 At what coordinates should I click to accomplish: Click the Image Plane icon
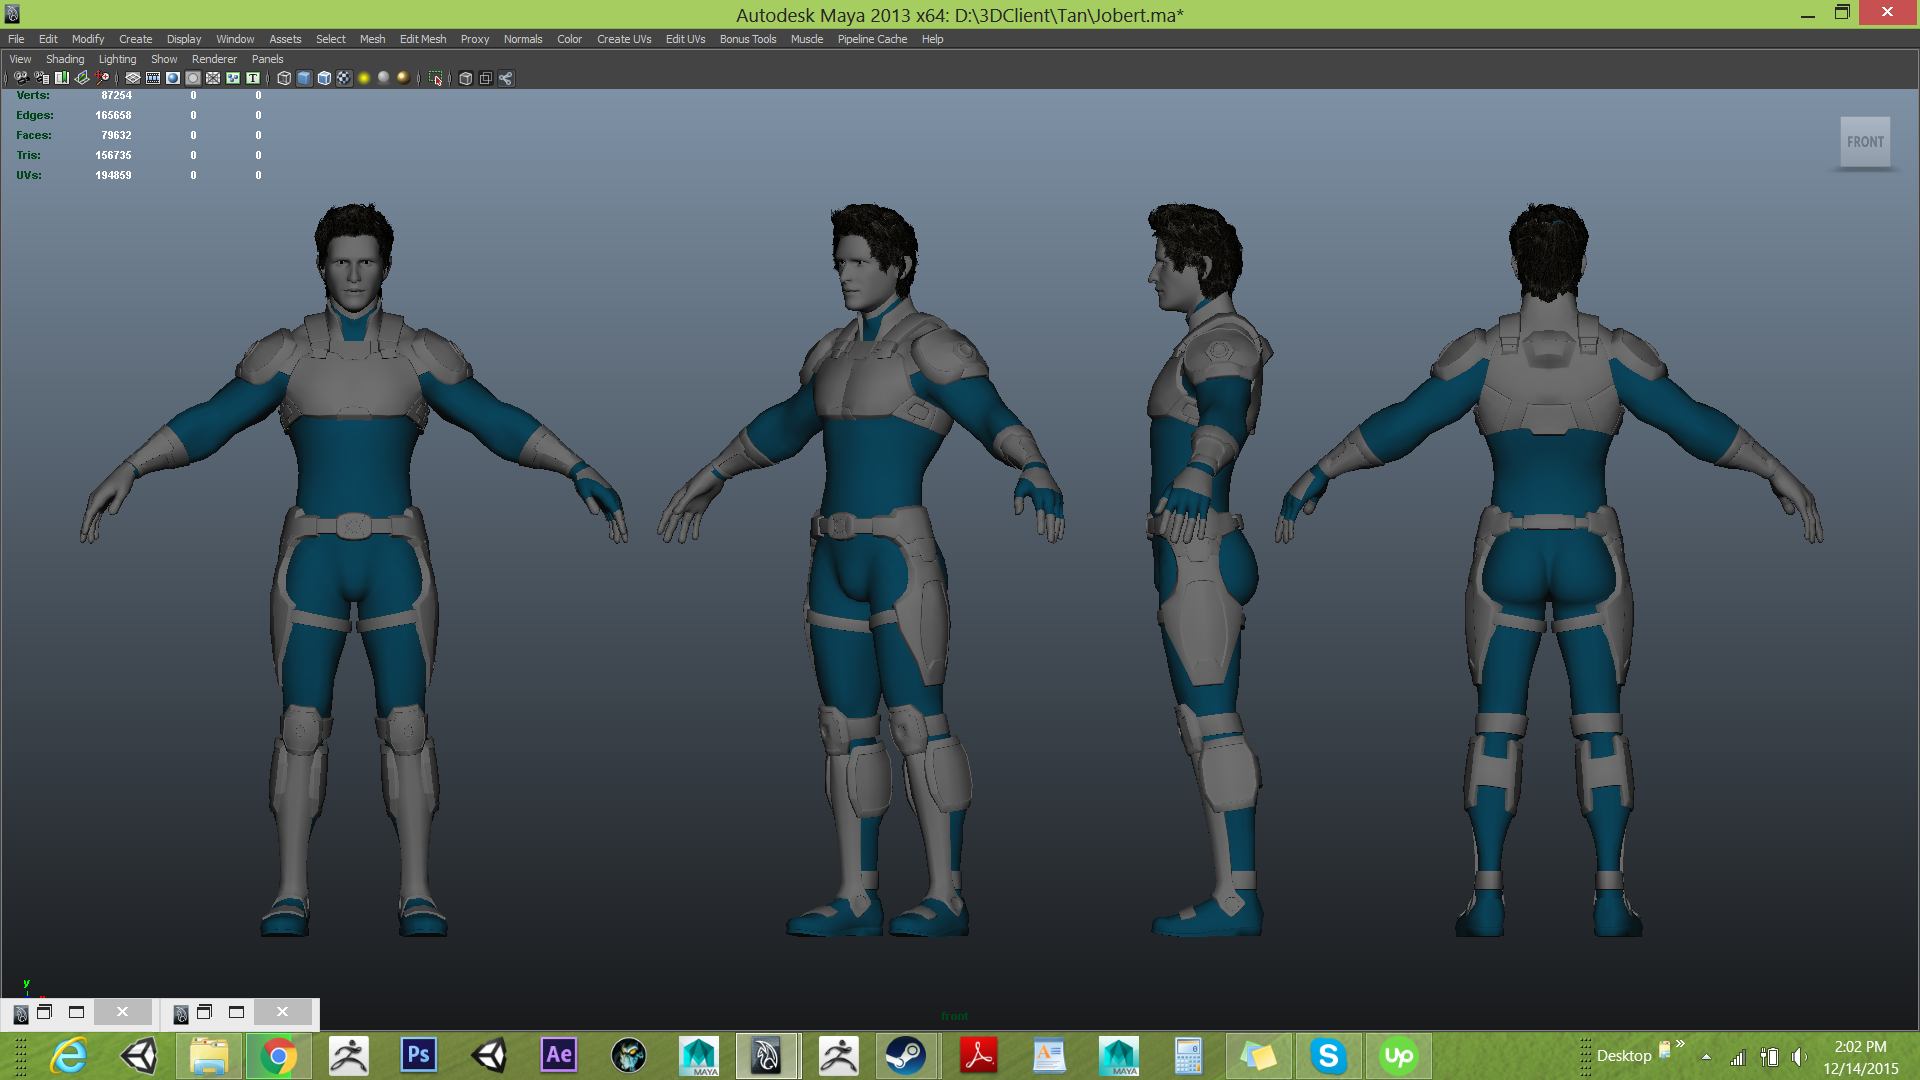click(82, 78)
